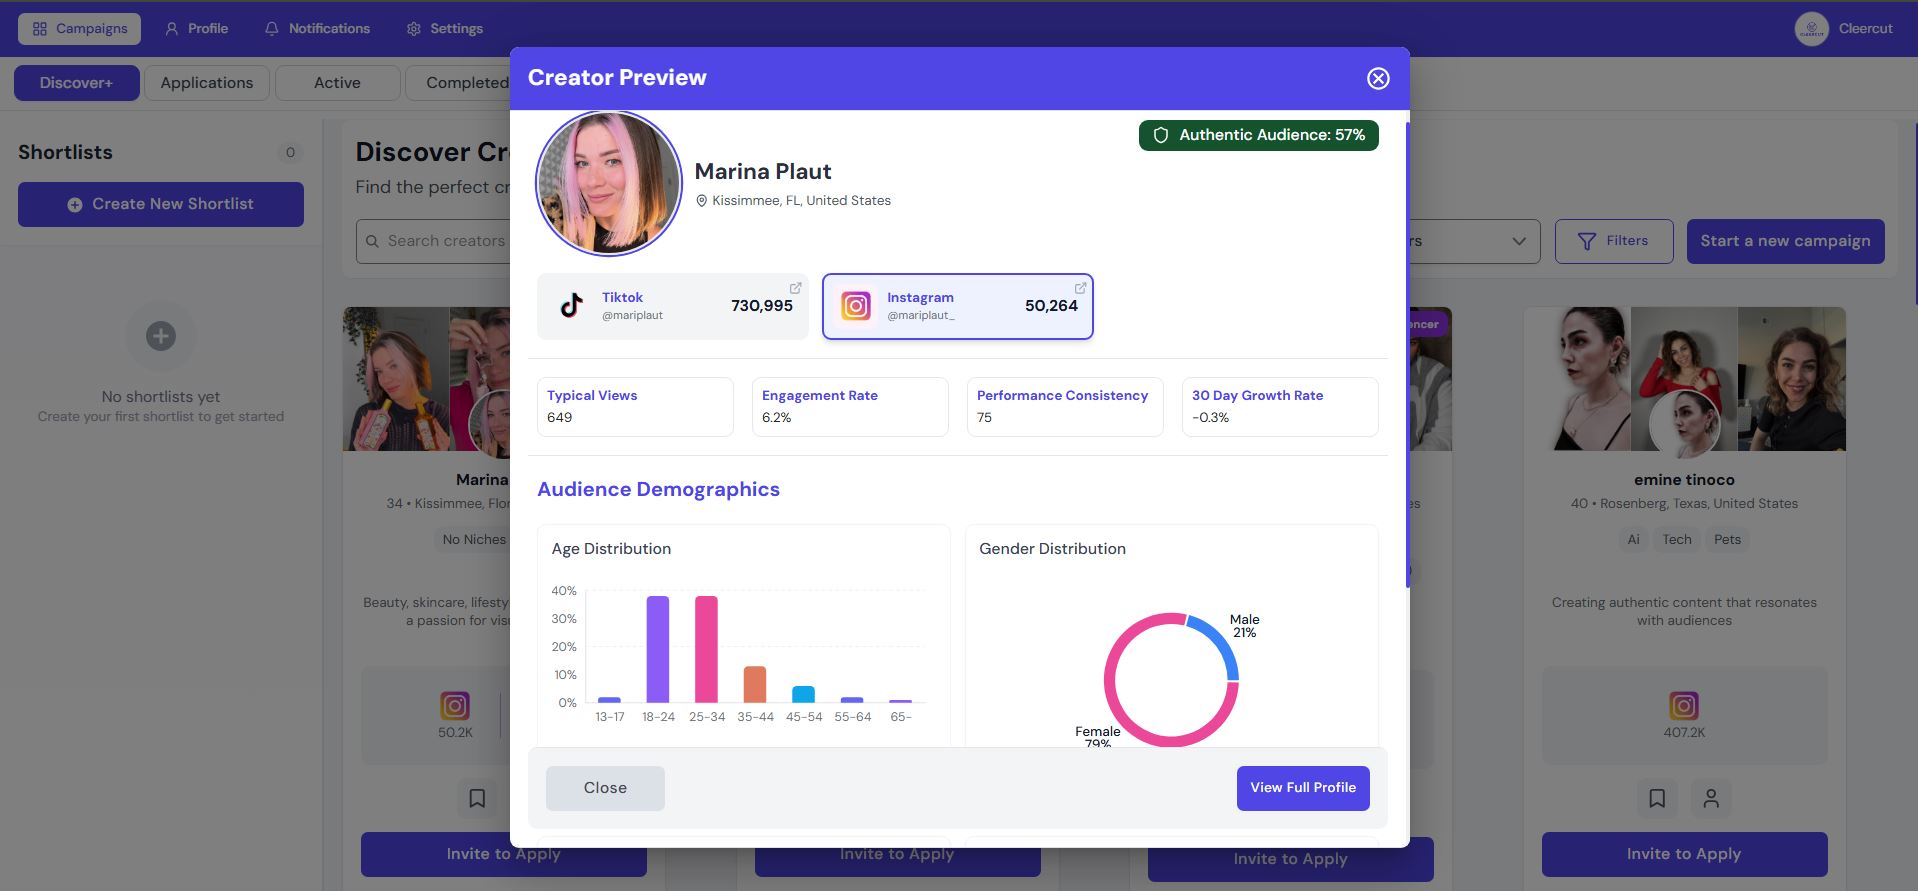This screenshot has width=1918, height=891.
Task: Click the location pin icon beside Kissimmee
Action: pos(702,201)
